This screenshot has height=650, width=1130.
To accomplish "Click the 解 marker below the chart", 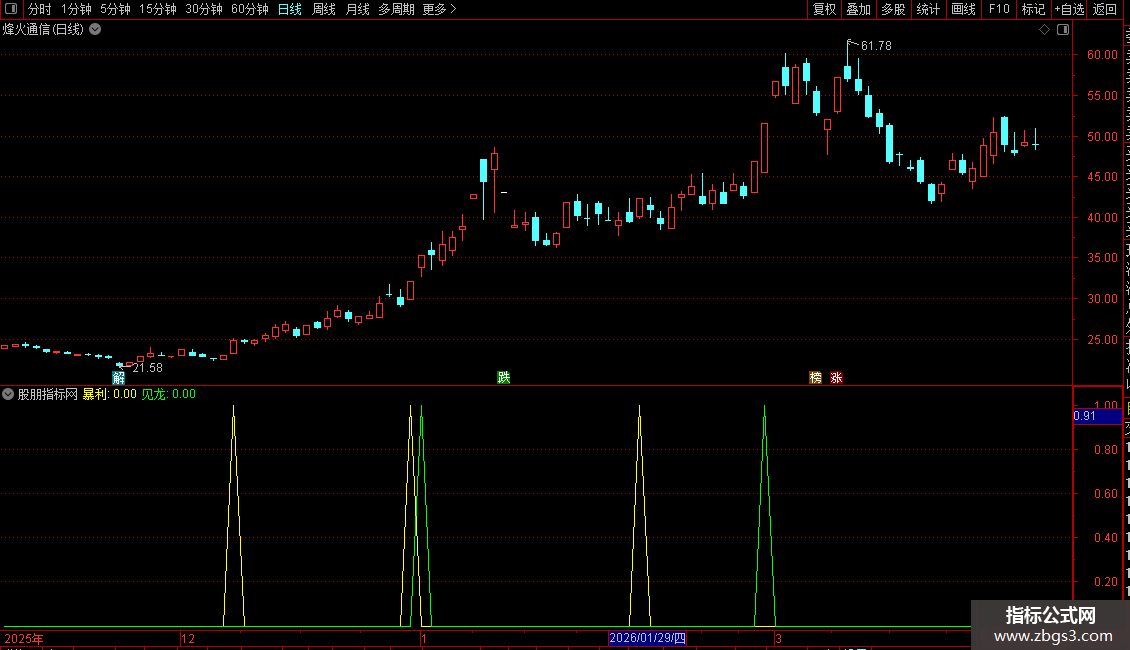I will (119, 378).
